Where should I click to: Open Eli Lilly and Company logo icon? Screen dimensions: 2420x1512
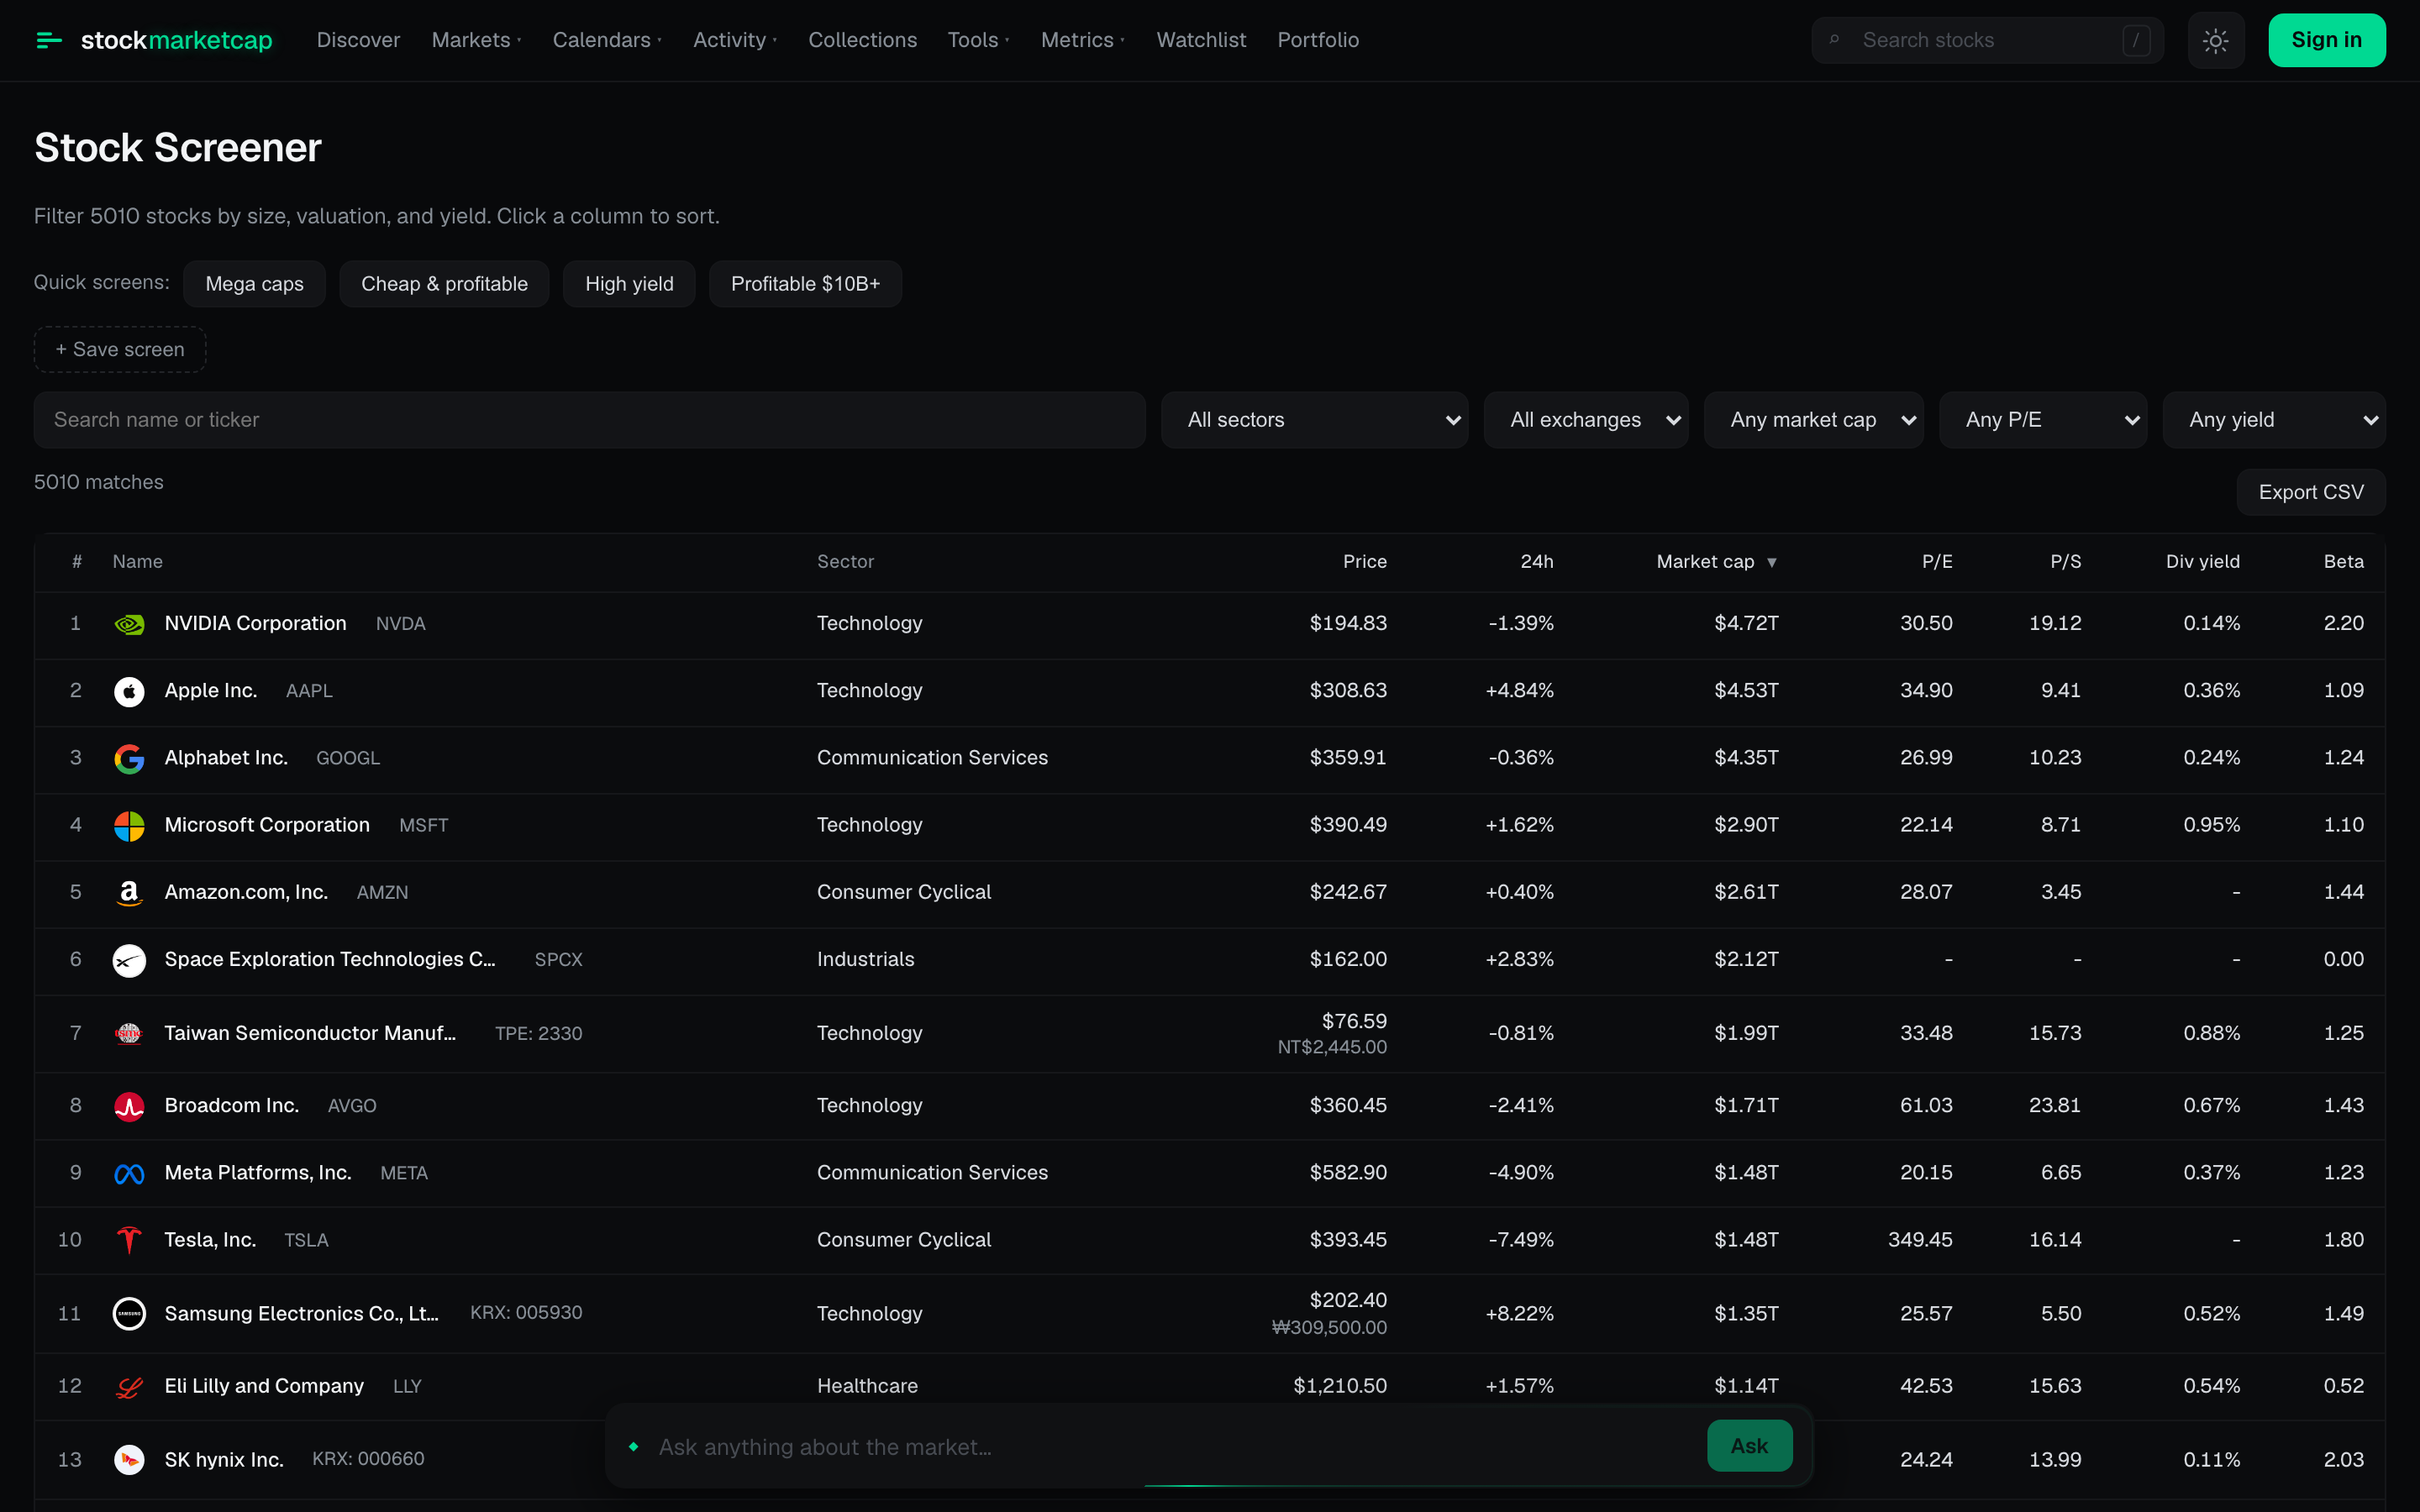[x=129, y=1386]
